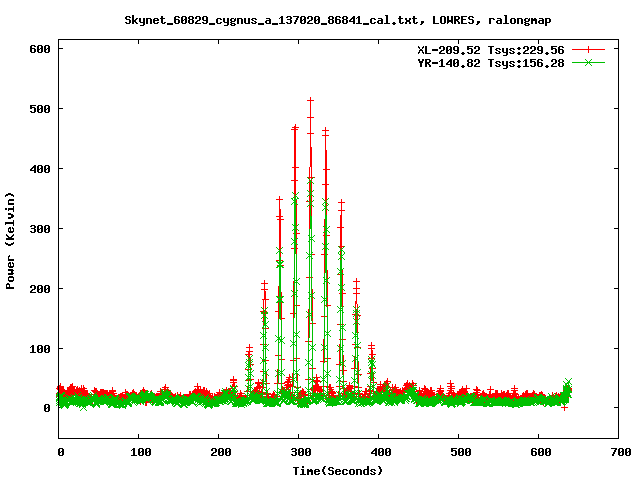640x480 pixels.
Task: Click the x-axis tick label 0
Action: tap(61, 452)
